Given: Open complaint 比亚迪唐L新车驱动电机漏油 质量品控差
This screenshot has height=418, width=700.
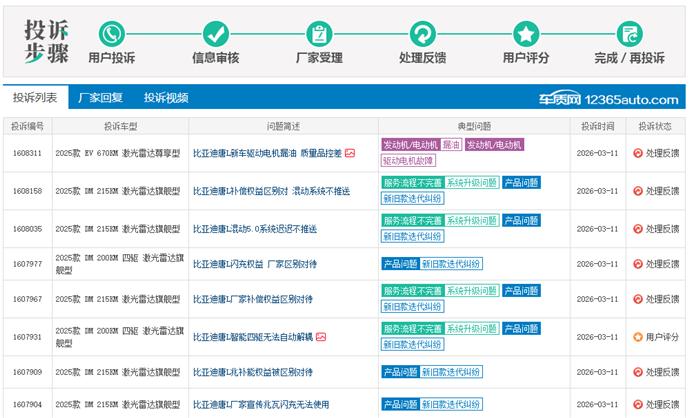Looking at the screenshot, I should pyautogui.click(x=267, y=153).
